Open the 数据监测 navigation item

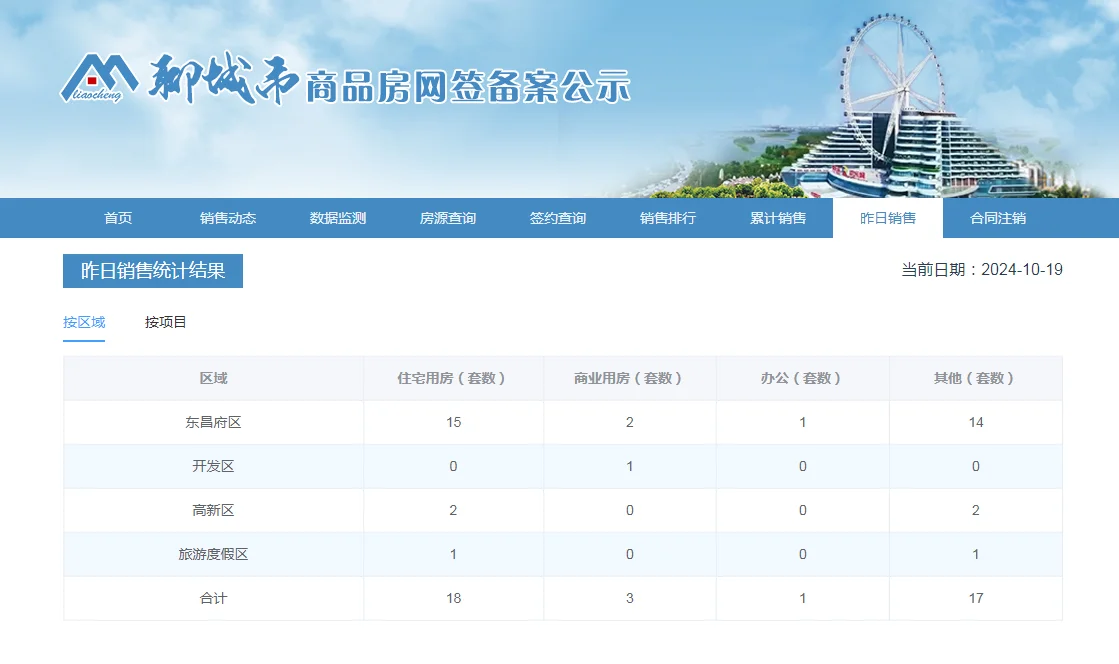click(x=338, y=218)
